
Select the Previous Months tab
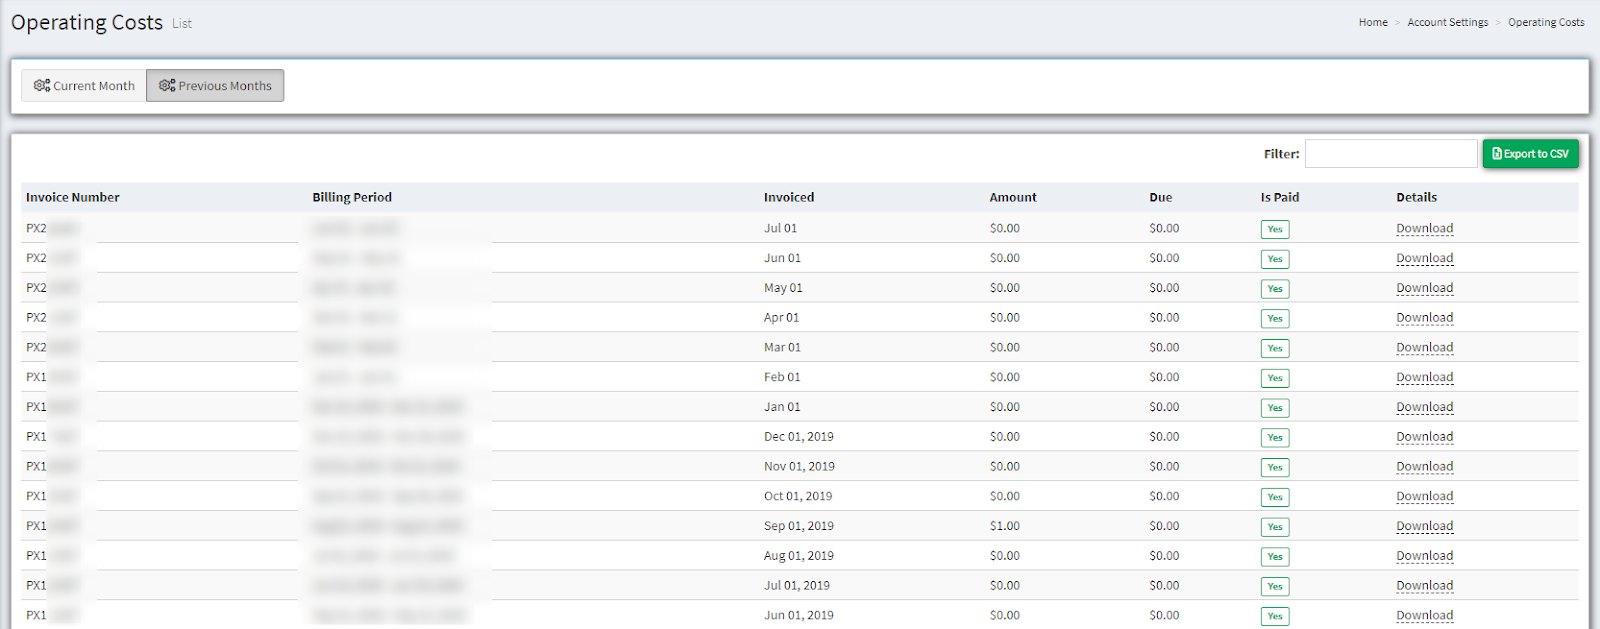[215, 86]
